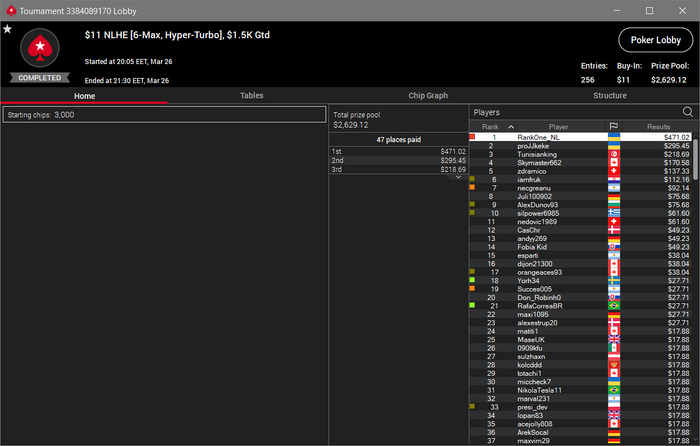Image resolution: width=700 pixels, height=446 pixels.
Task: Click the green tag beside Yorh34
Action: click(472, 280)
